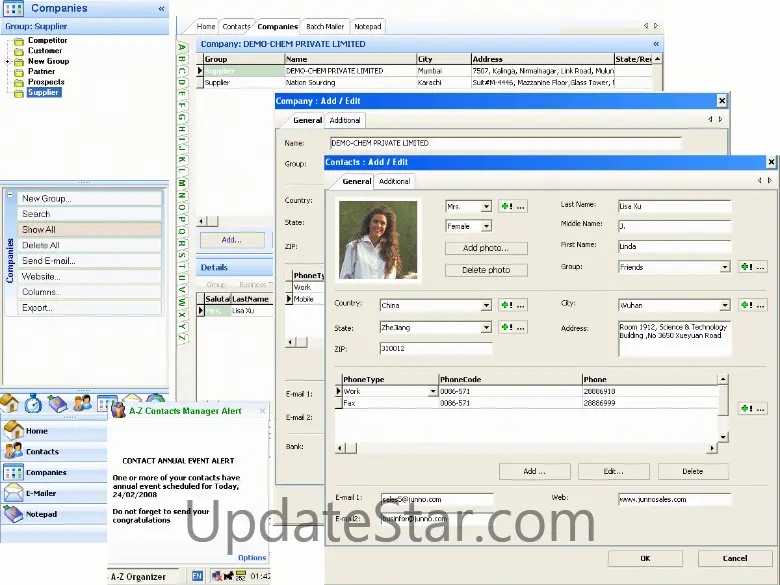The image size is (780, 585).
Task: Collapse the Companies actions panel minus box
Action: (9, 195)
